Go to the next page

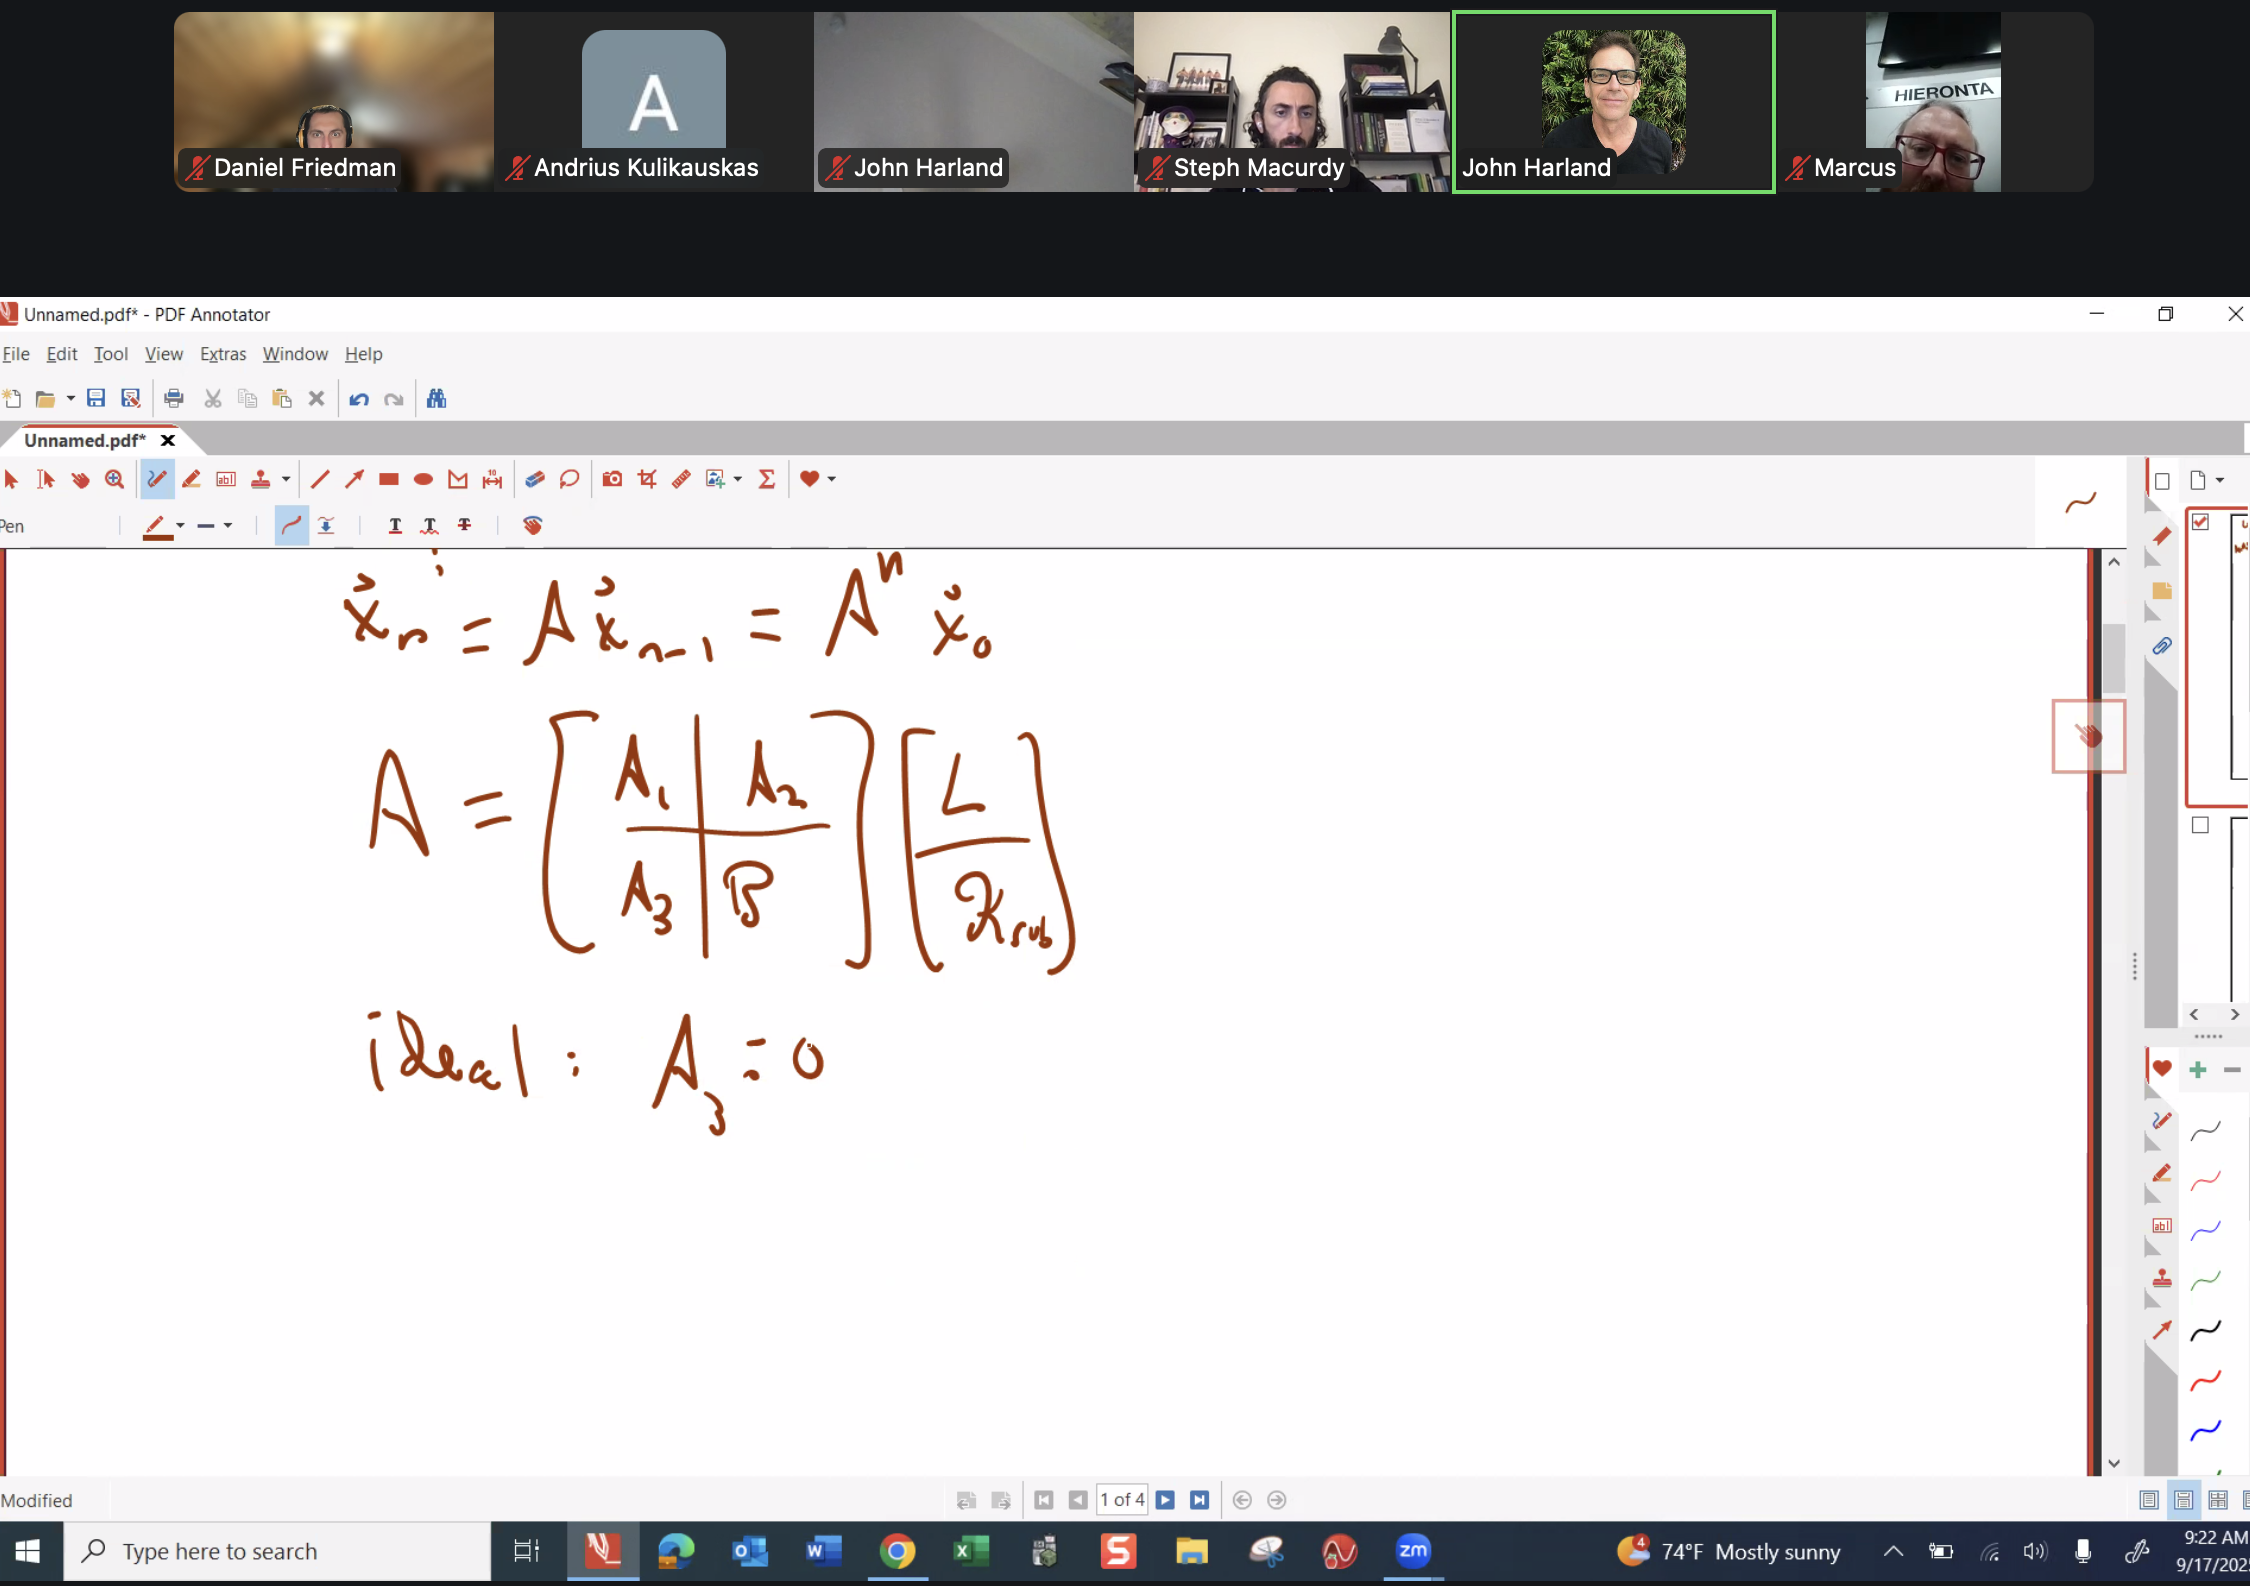1165,1500
